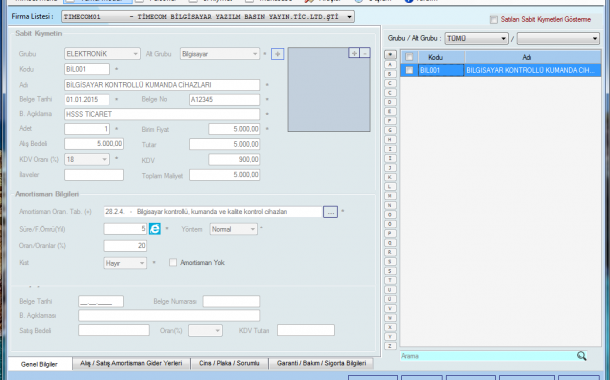Filter the list by letter A
The width and height of the screenshot is (610, 380).
point(390,65)
